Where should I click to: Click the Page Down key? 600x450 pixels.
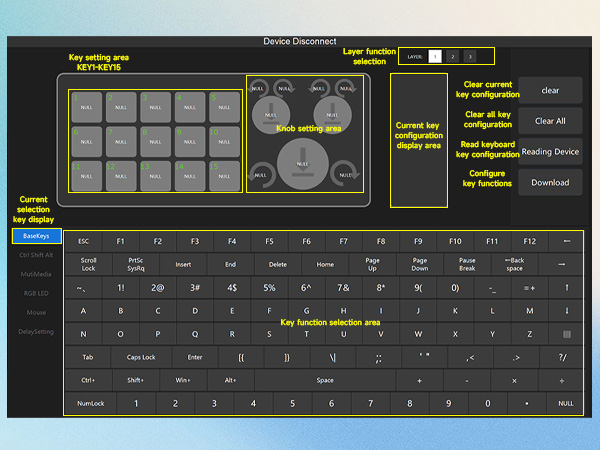pos(420,264)
